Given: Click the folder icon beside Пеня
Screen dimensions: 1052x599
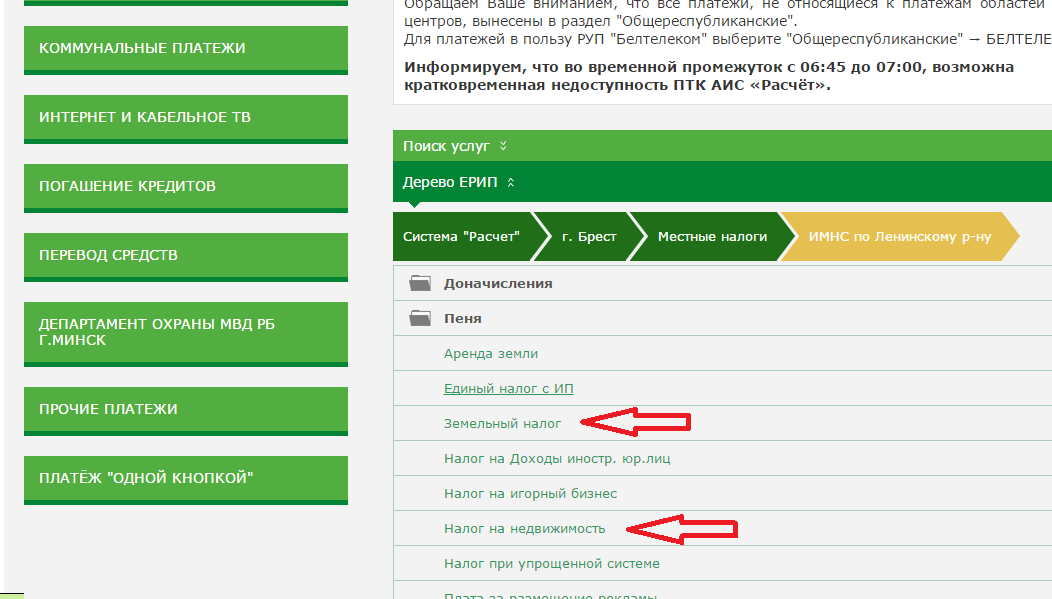Looking at the screenshot, I should 419,318.
